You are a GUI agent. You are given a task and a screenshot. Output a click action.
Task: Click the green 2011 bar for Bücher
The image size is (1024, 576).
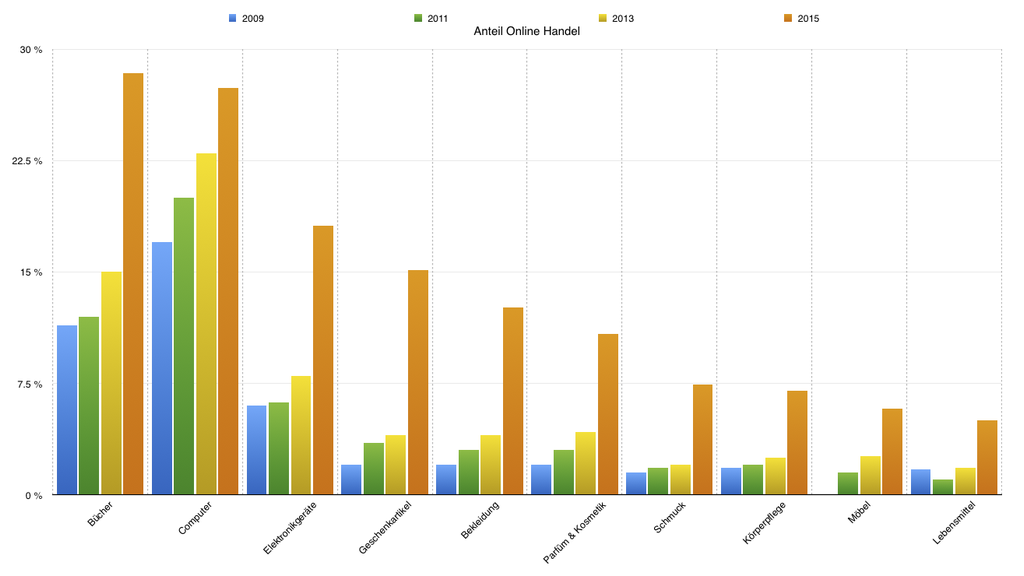coord(89,405)
